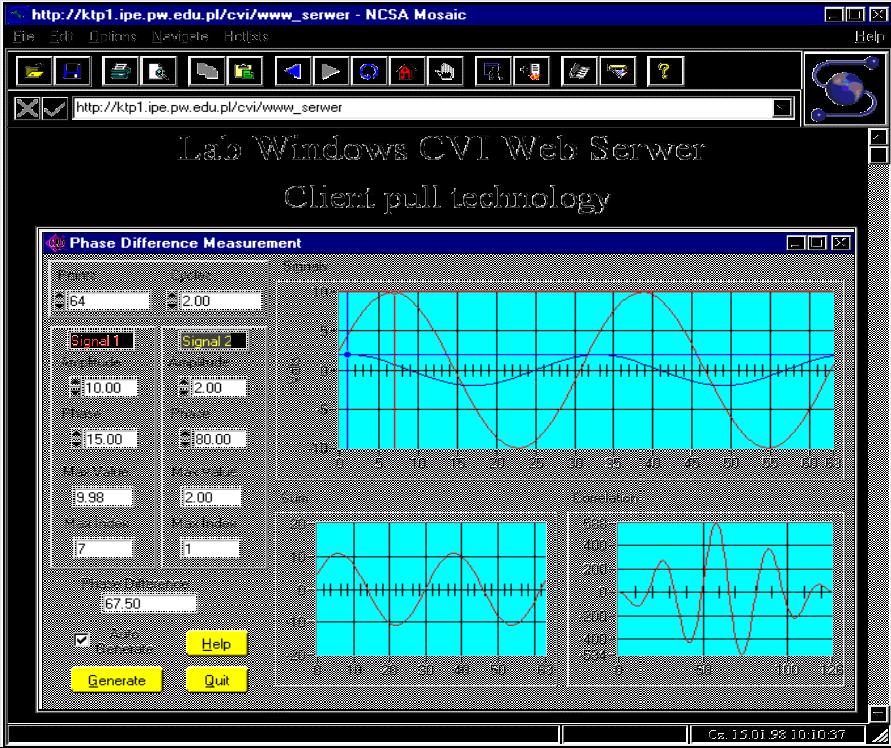
Task: Click the Find toolbar icon
Action: 493,72
